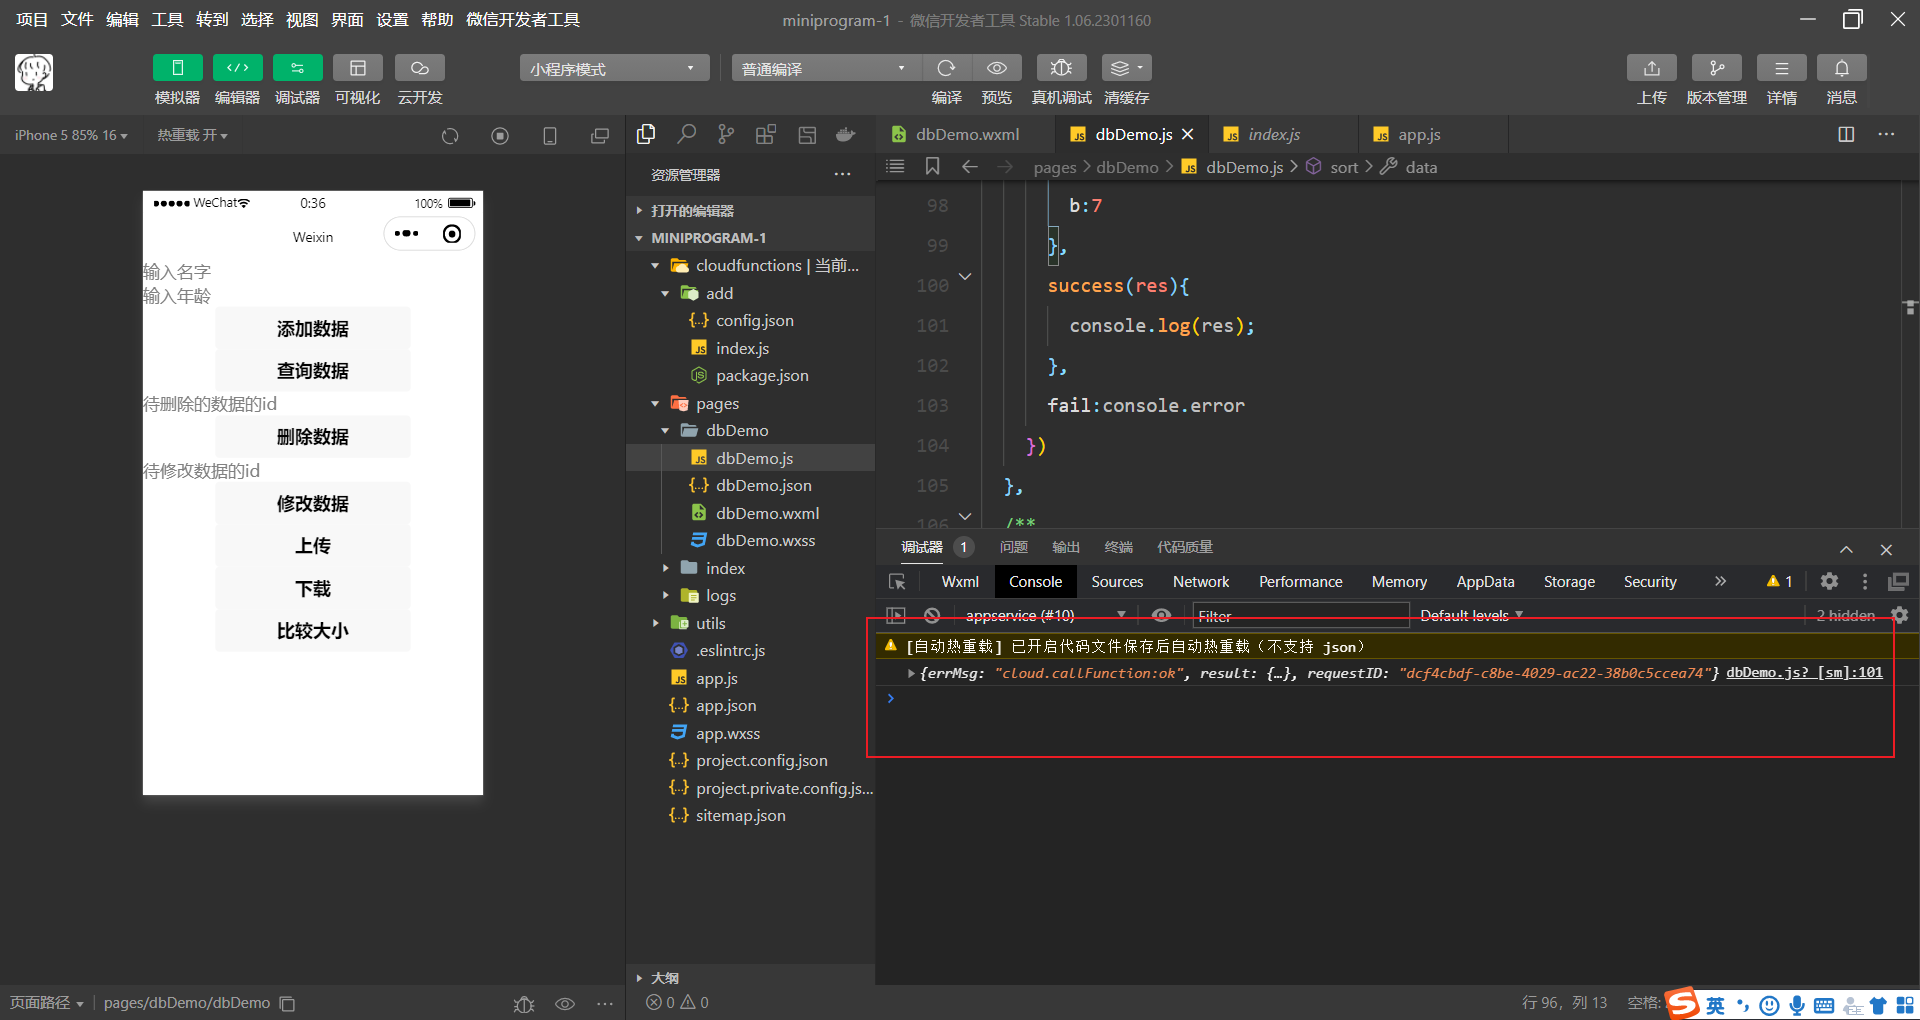Screen dimensions: 1920x1020
Task: Toggle the console live expression eye icon
Action: coord(1161,615)
